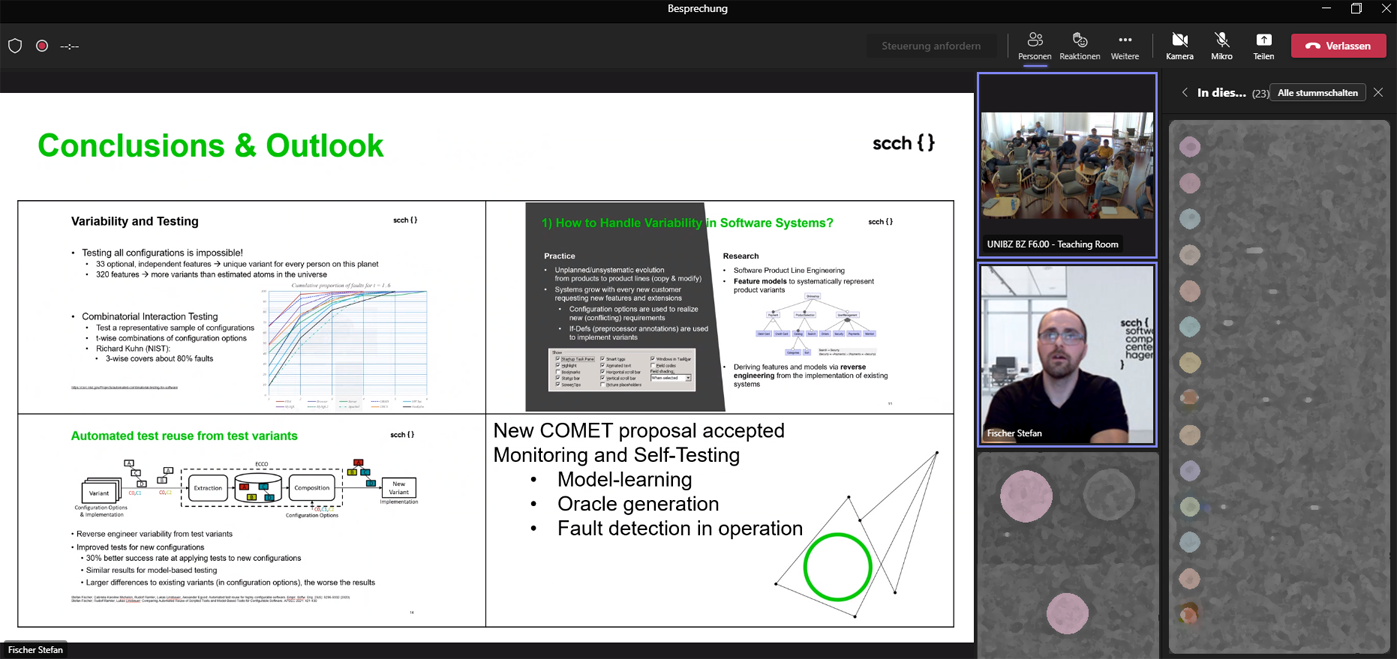Click the Fischer Stefan presenter name label
The image size is (1397, 659).
36,650
